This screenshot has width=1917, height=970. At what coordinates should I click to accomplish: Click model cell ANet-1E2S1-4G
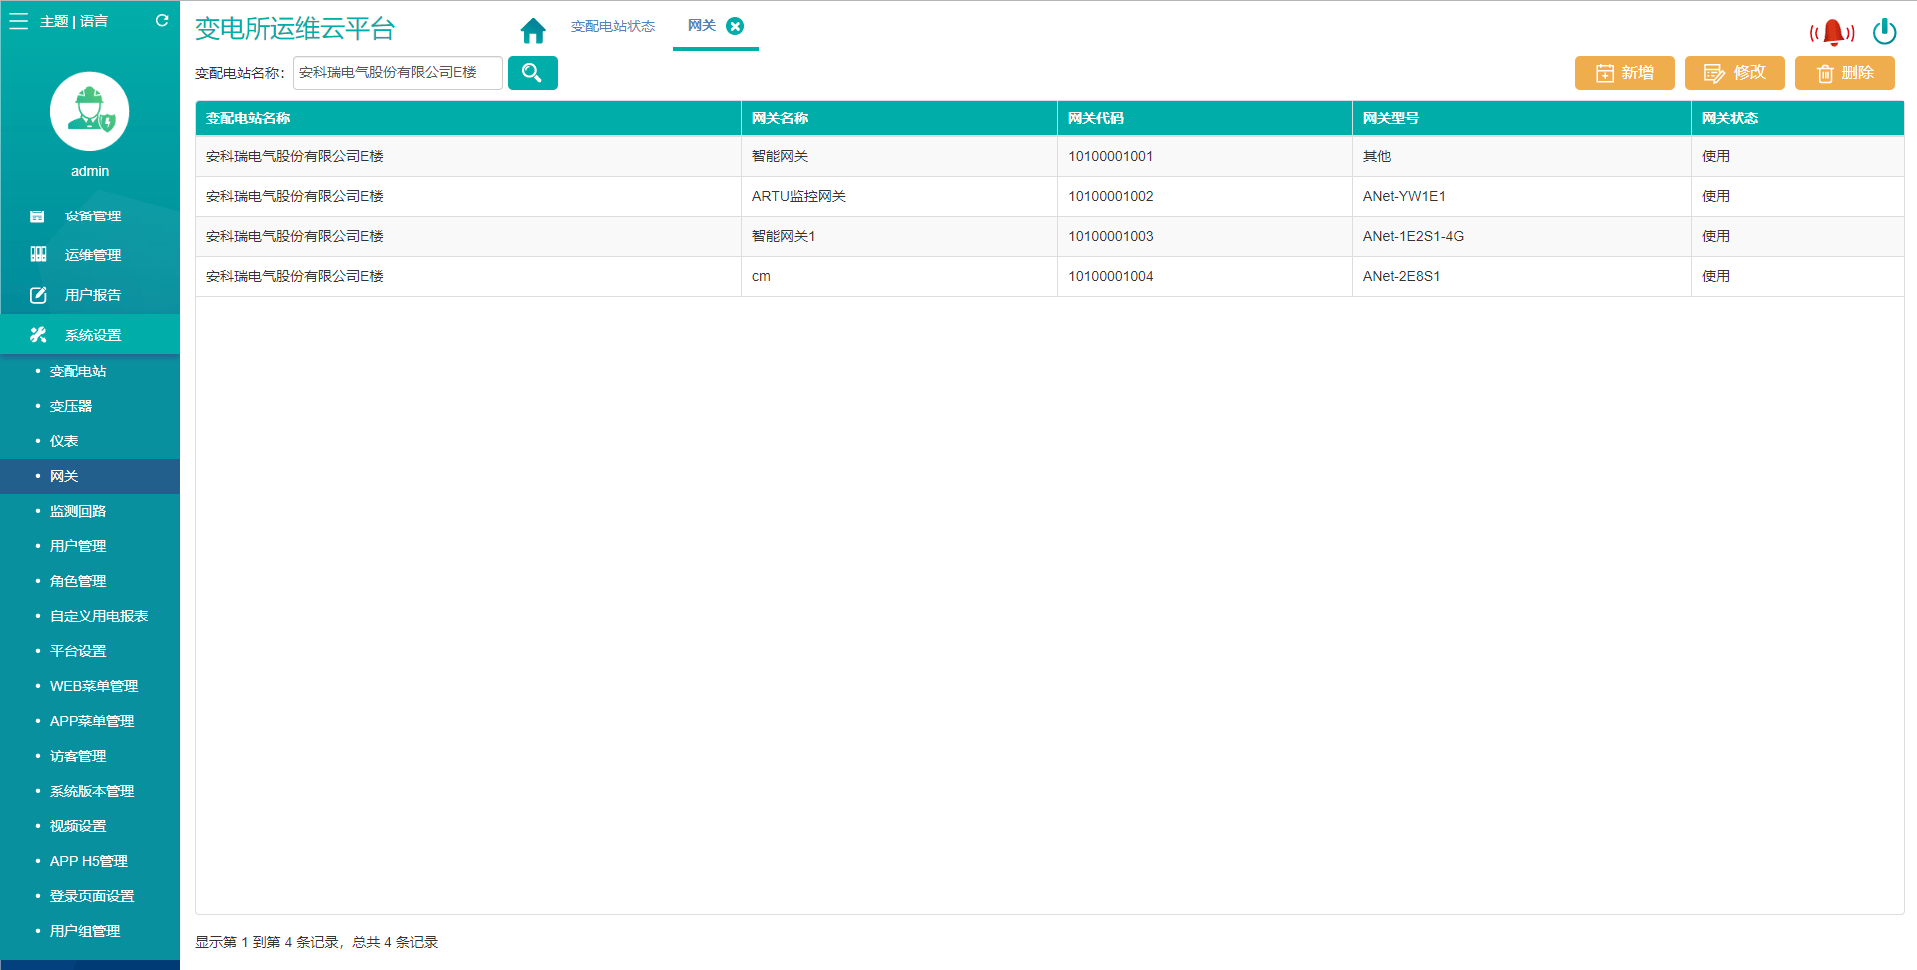(1522, 236)
